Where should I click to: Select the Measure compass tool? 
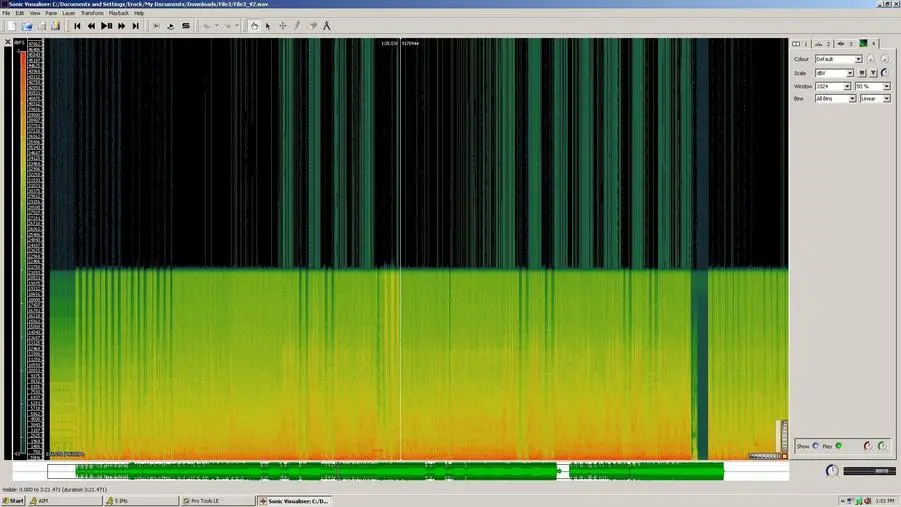[327, 26]
